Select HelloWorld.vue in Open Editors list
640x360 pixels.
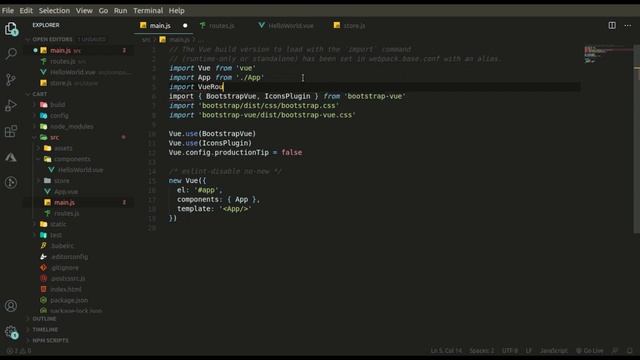tap(73, 72)
